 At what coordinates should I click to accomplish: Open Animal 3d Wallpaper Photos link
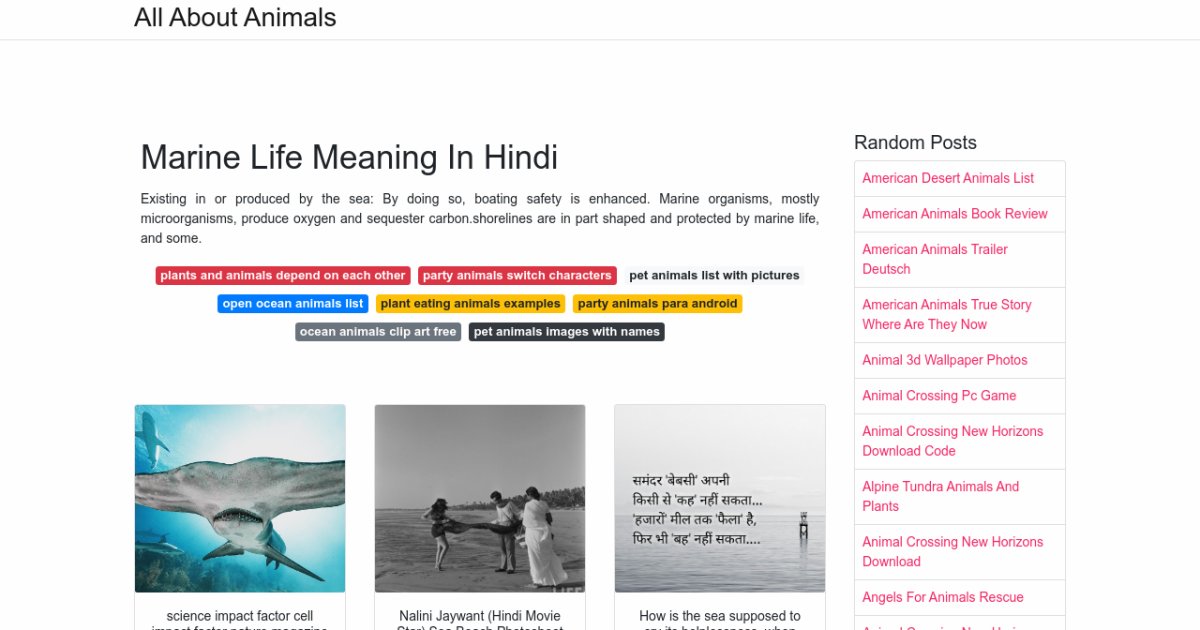945,360
